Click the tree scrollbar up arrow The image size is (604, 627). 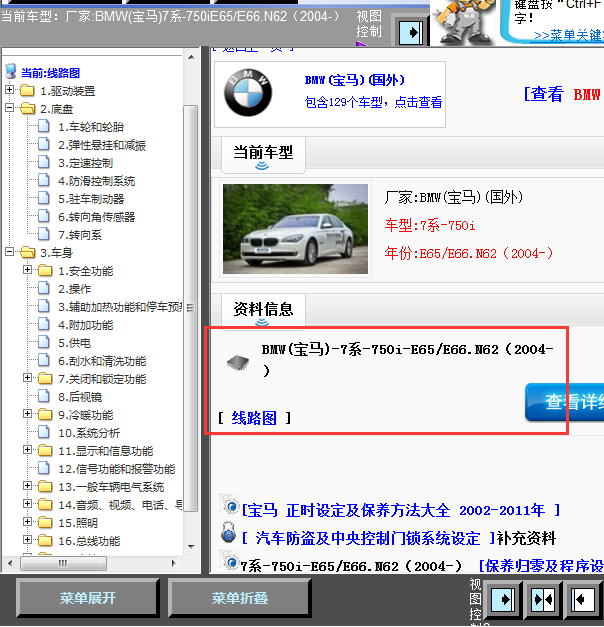pos(191,57)
